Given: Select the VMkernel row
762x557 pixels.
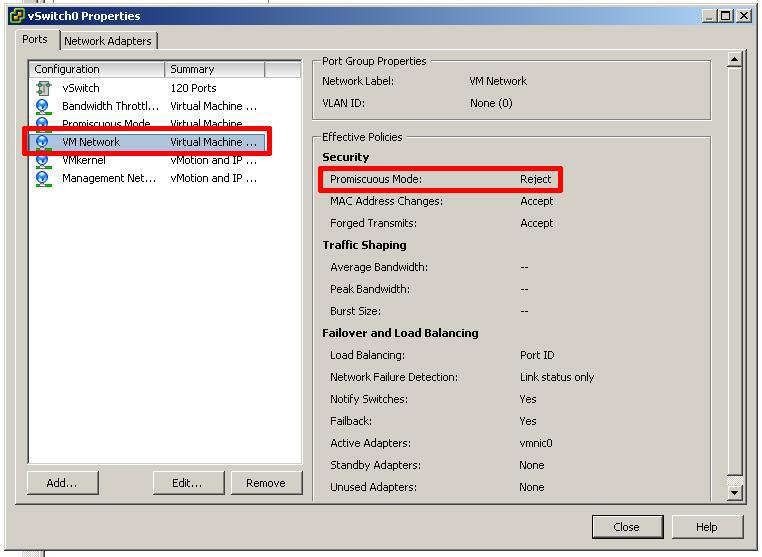Looking at the screenshot, I should 148,160.
